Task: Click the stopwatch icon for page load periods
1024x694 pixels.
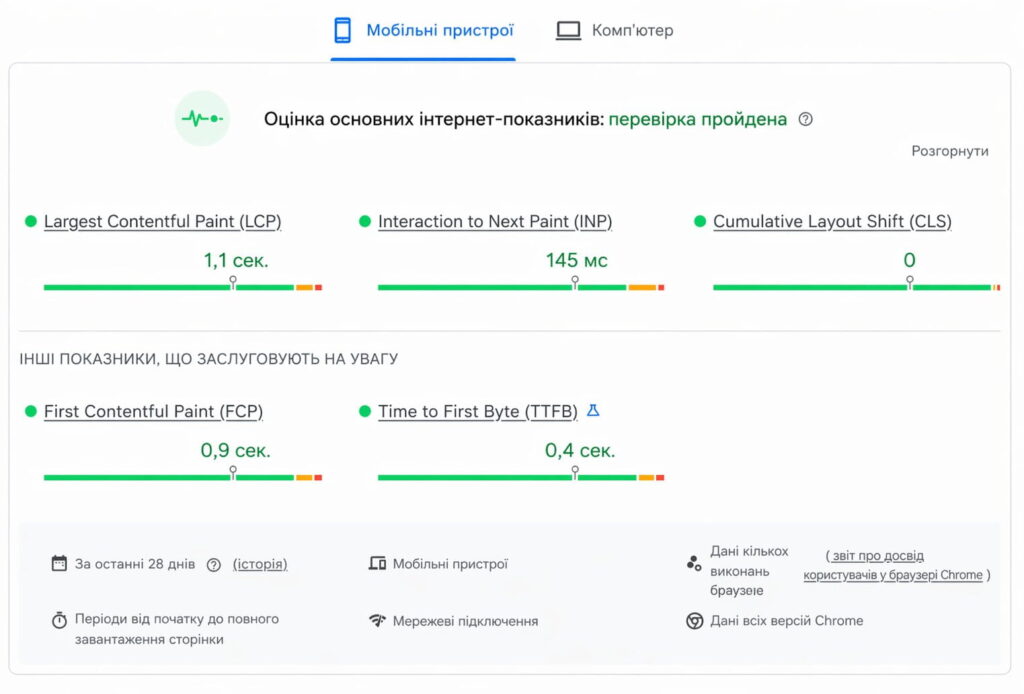Action: point(59,620)
